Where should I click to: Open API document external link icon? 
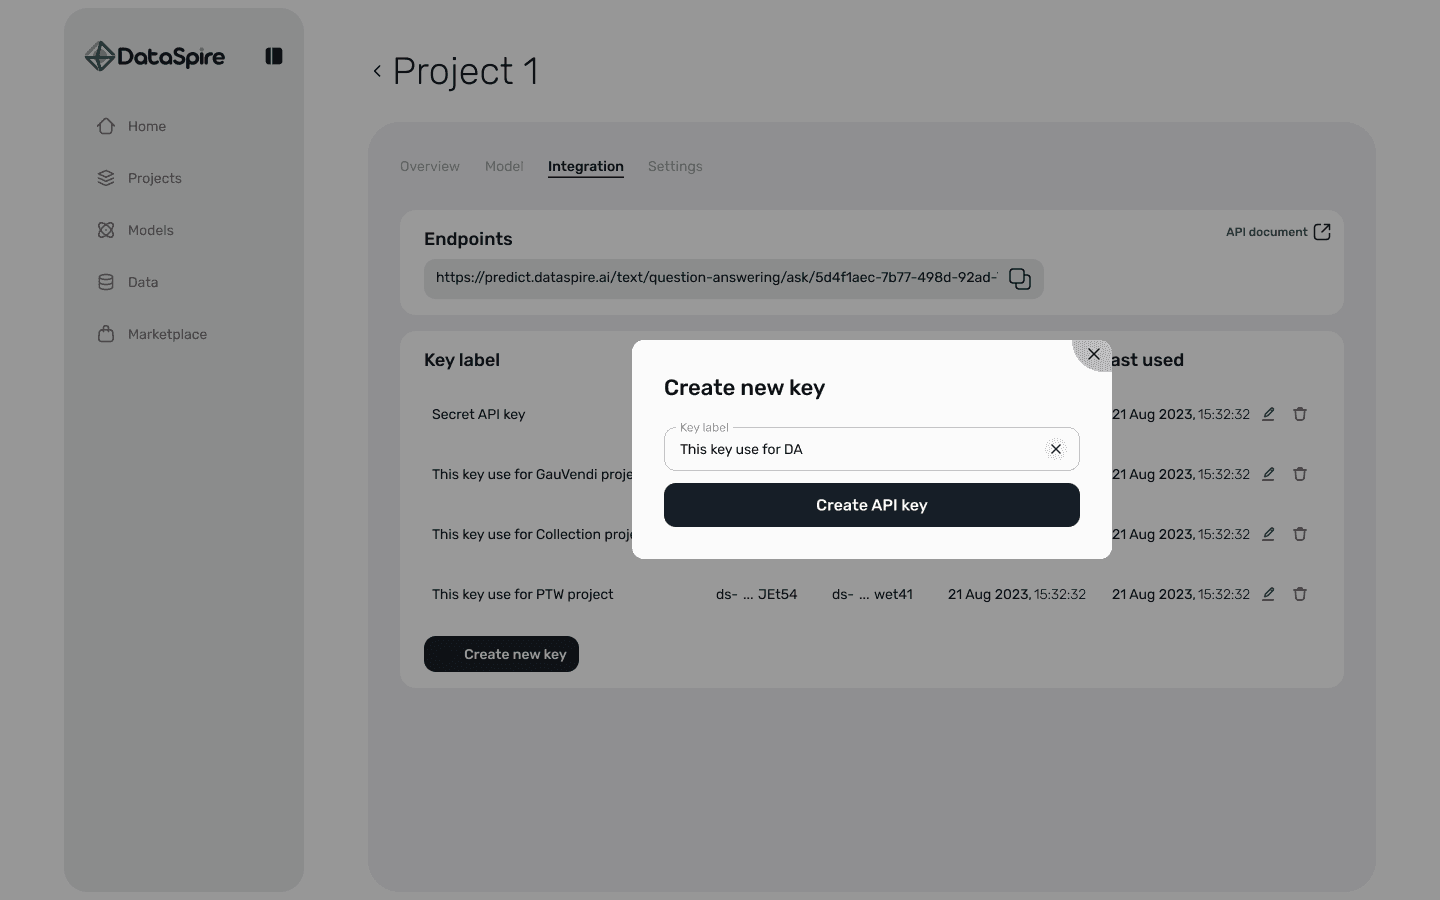1321,232
